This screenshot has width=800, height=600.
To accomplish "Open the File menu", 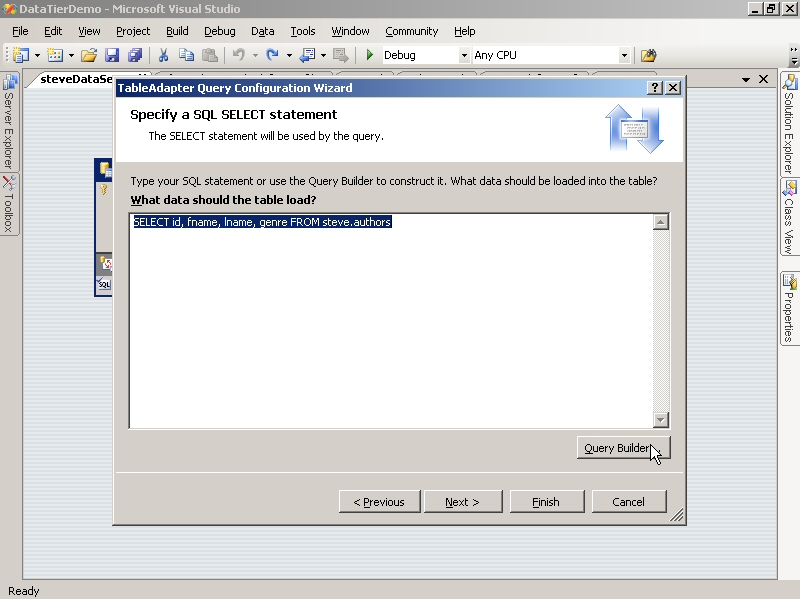I will click(20, 31).
